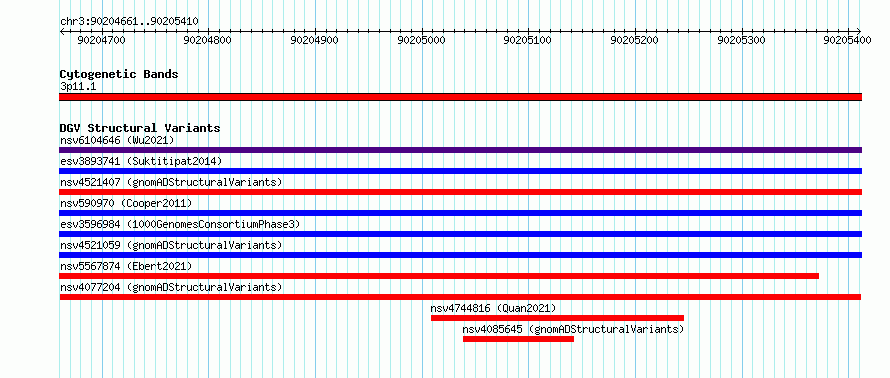This screenshot has width=890, height=378.
Task: Open the nsv590970 (Cooper2011) label
Action: click(126, 203)
